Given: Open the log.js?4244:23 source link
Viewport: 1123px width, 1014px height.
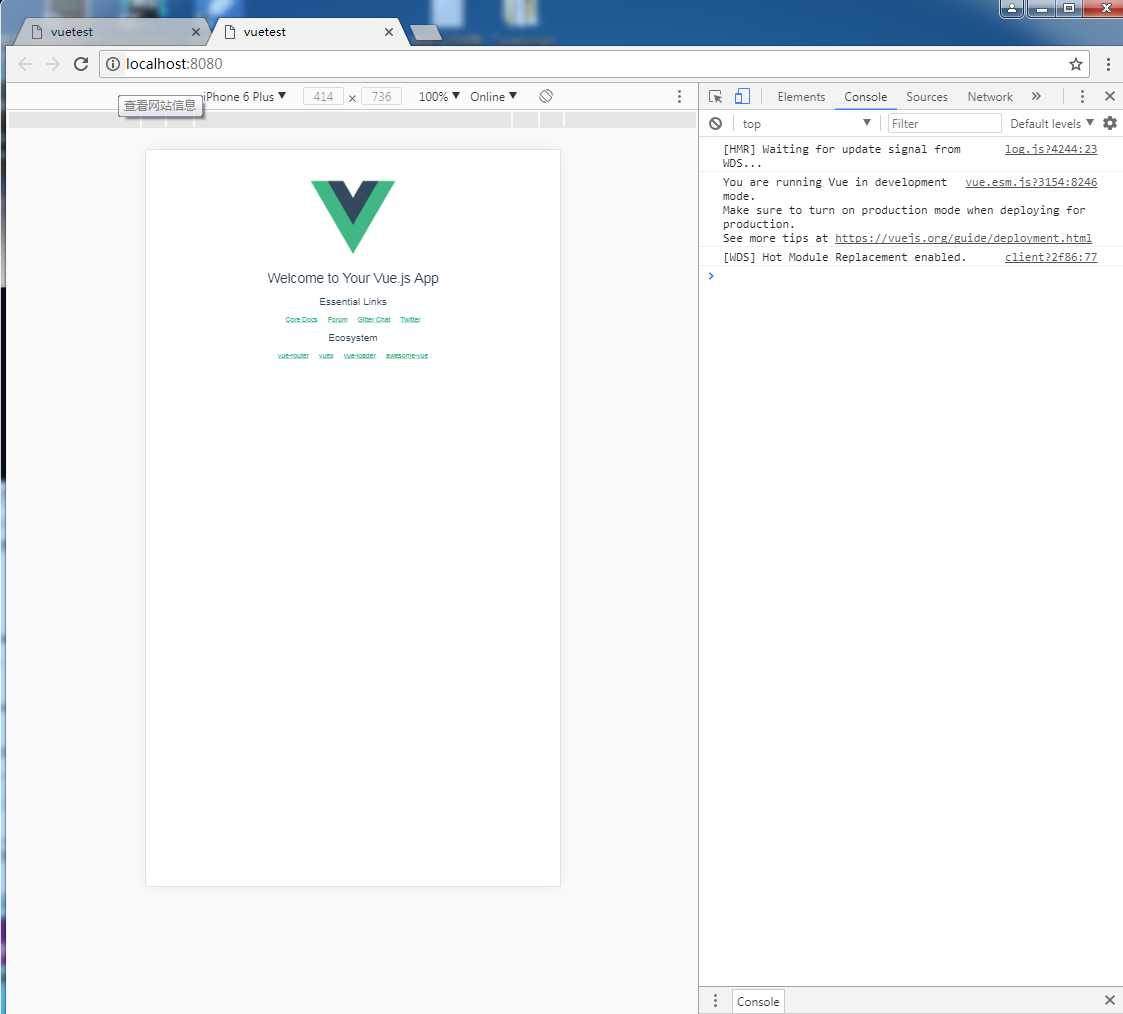Looking at the screenshot, I should (1050, 149).
